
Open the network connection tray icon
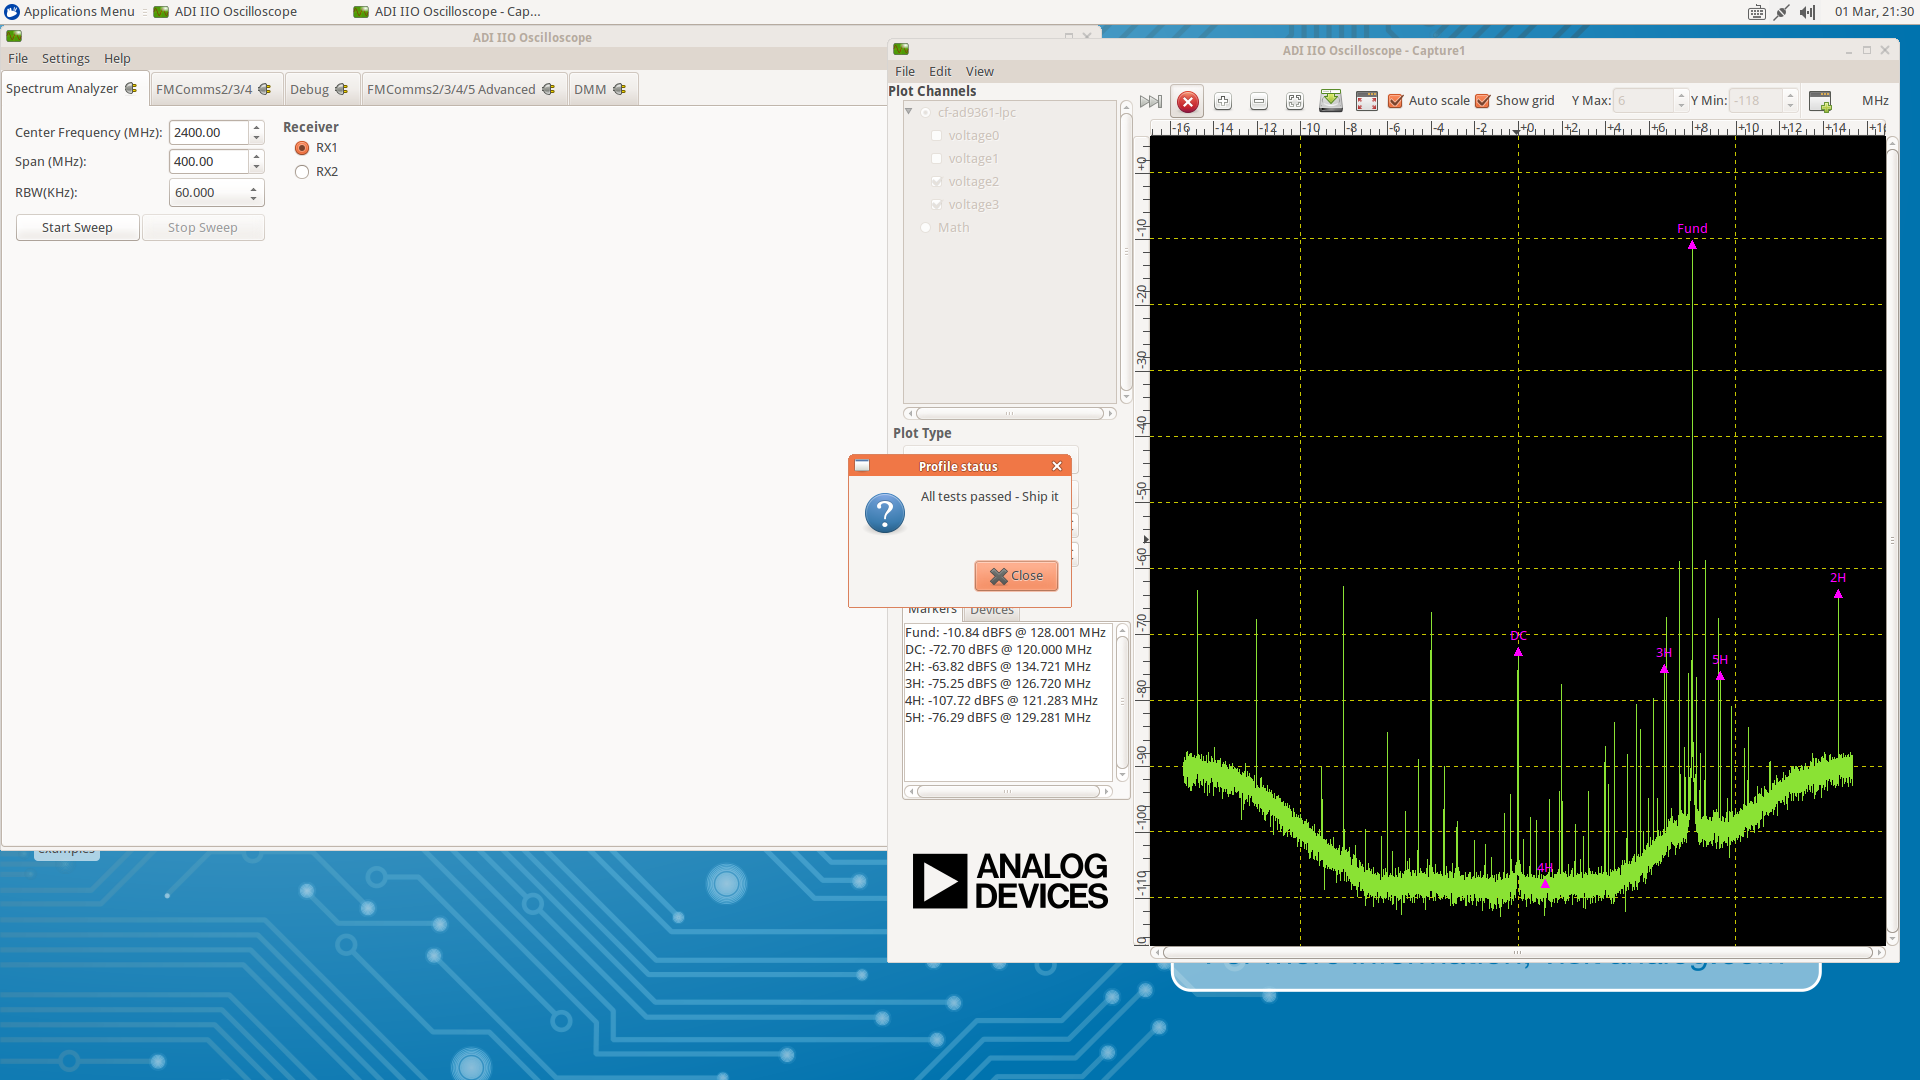[x=1782, y=12]
